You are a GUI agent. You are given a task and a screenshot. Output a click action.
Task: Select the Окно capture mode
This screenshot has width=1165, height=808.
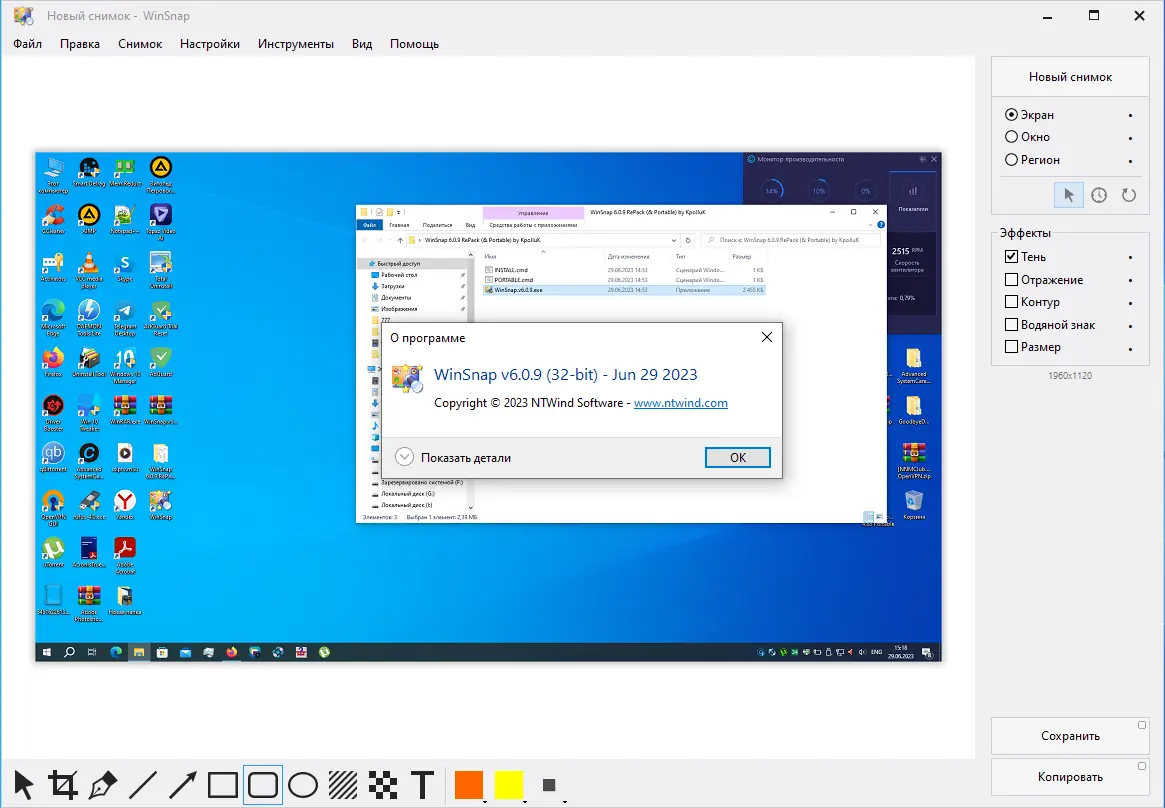click(1013, 137)
